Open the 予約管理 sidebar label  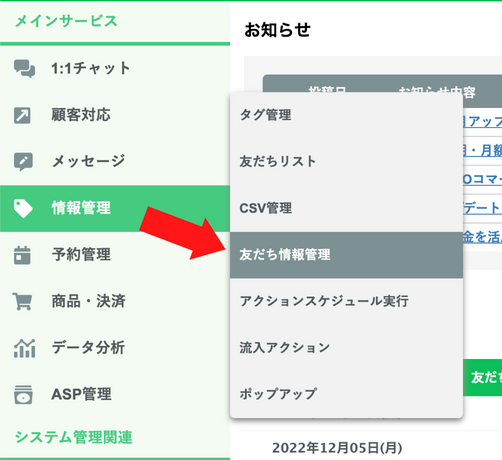81,255
